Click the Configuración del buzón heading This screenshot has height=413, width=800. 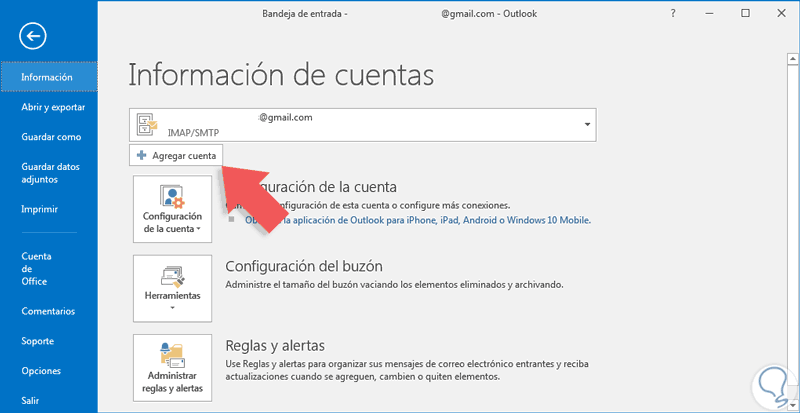tap(304, 266)
